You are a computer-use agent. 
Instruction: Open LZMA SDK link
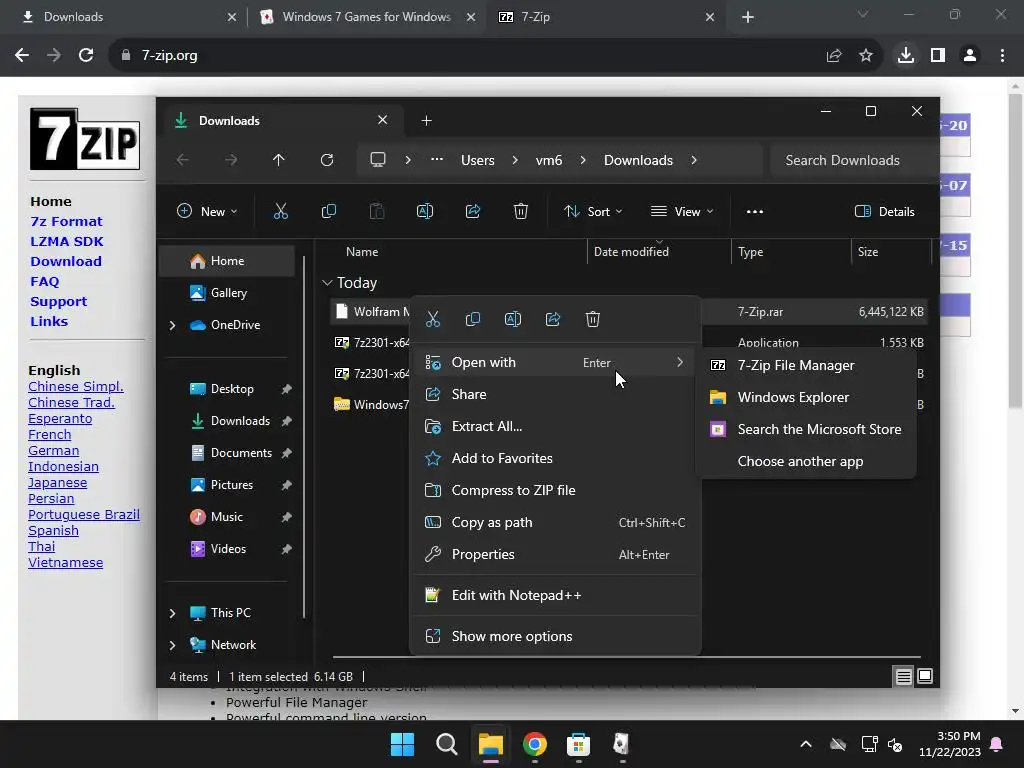point(67,242)
